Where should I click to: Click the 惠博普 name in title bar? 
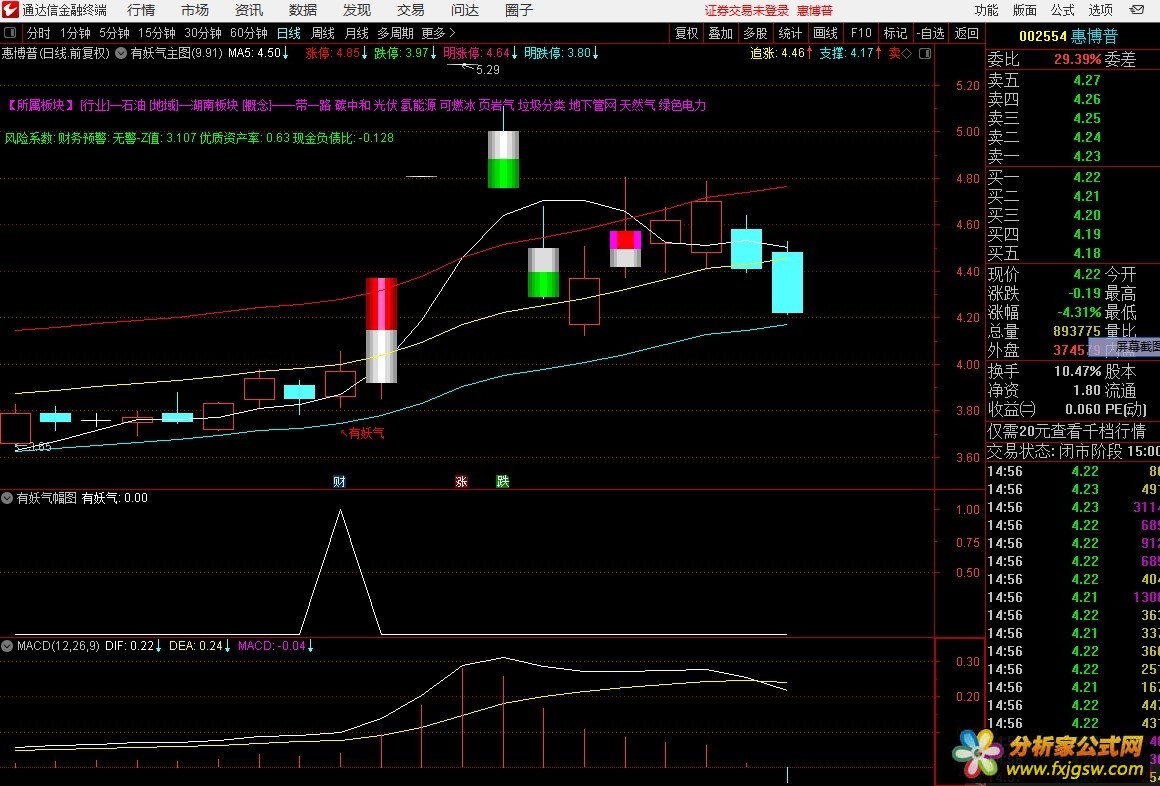coord(815,10)
